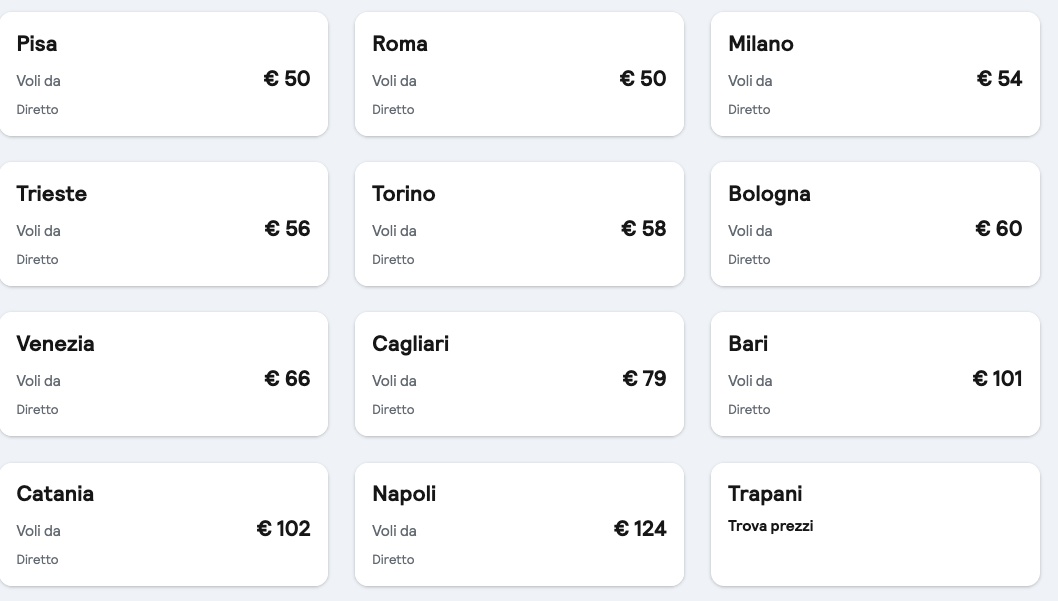Open the Pisa flight card
Screen dimensions: 1058x601
point(163,74)
